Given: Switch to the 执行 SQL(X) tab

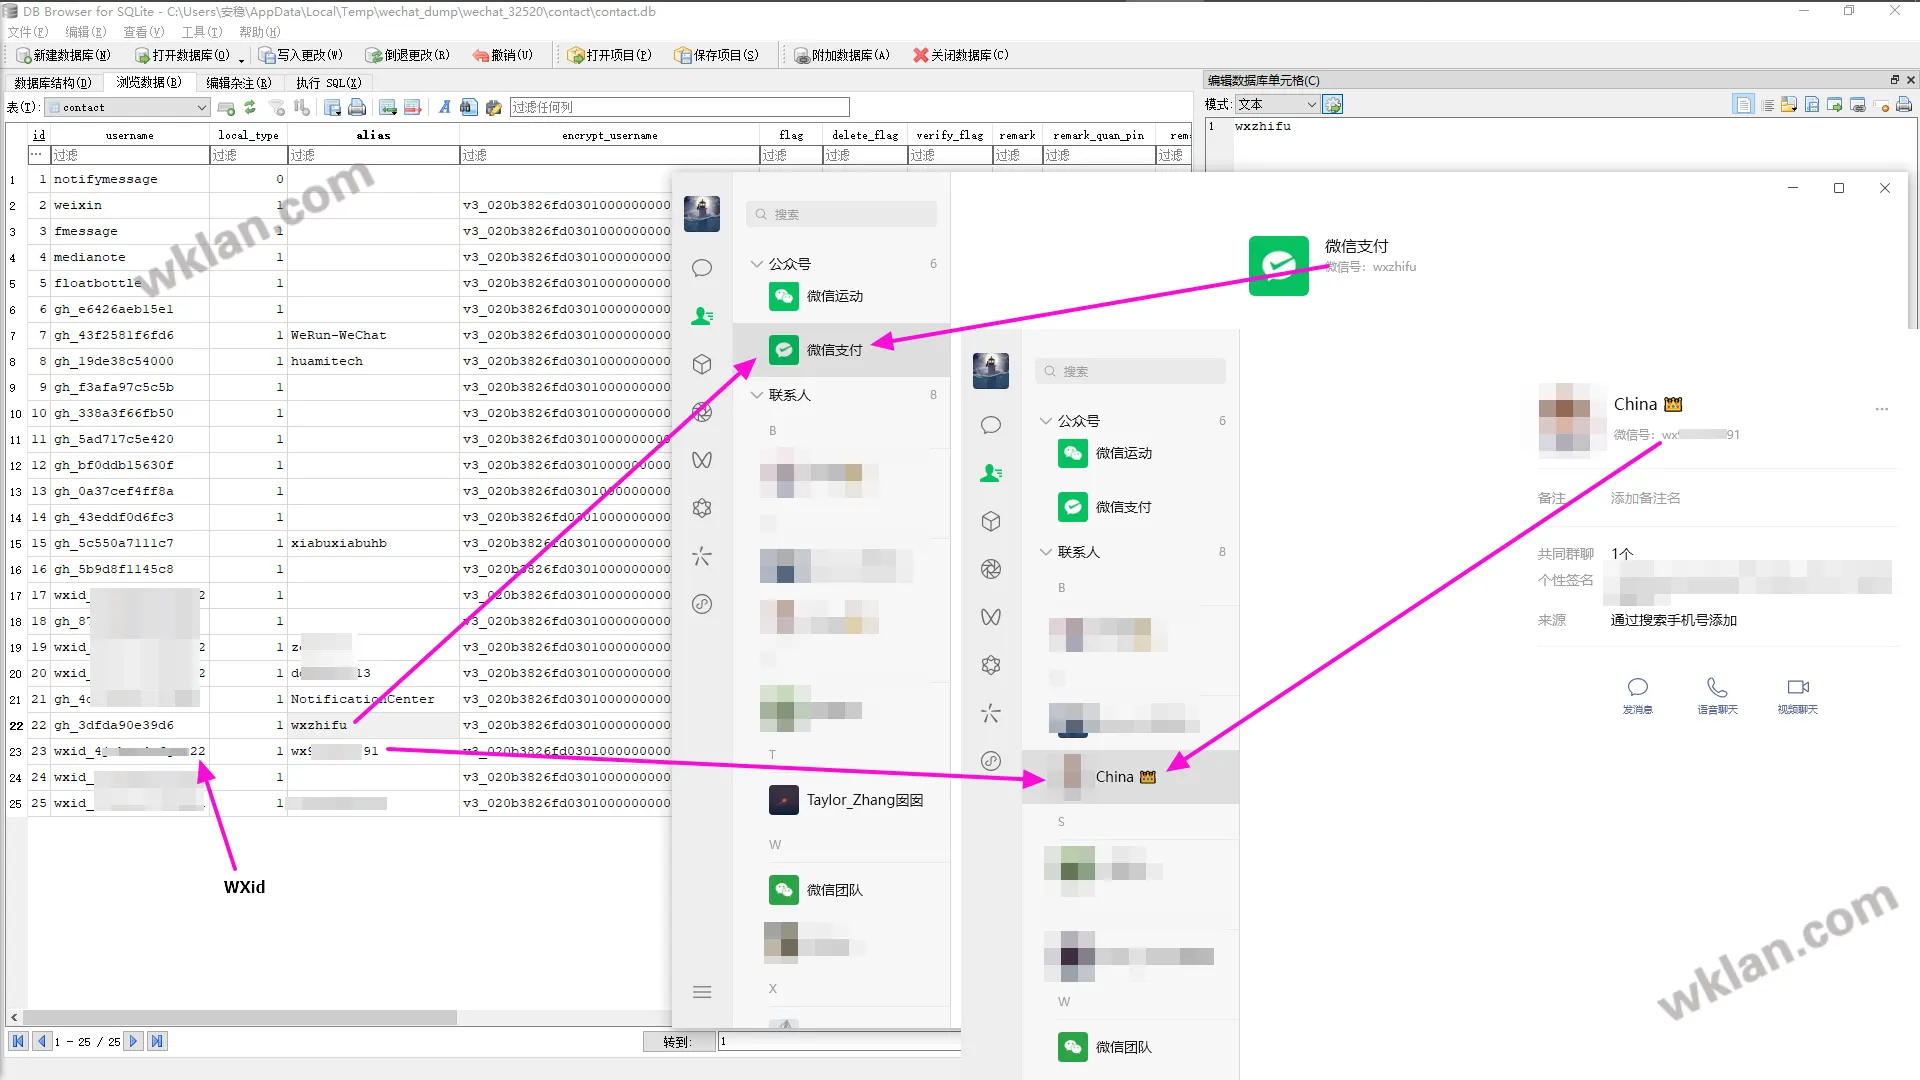Looking at the screenshot, I should click(328, 83).
